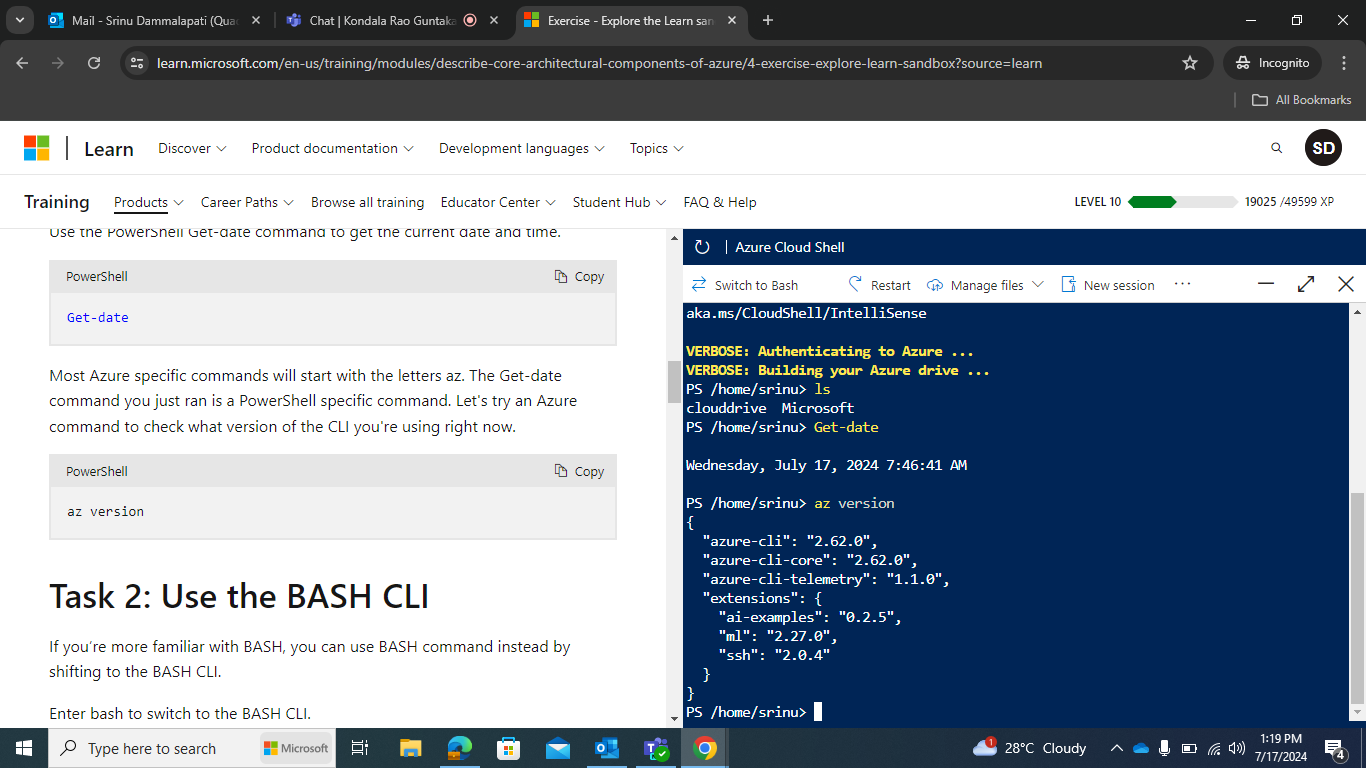This screenshot has width=1366, height=768.
Task: Open the Mail app on taskbar
Action: click(558, 748)
